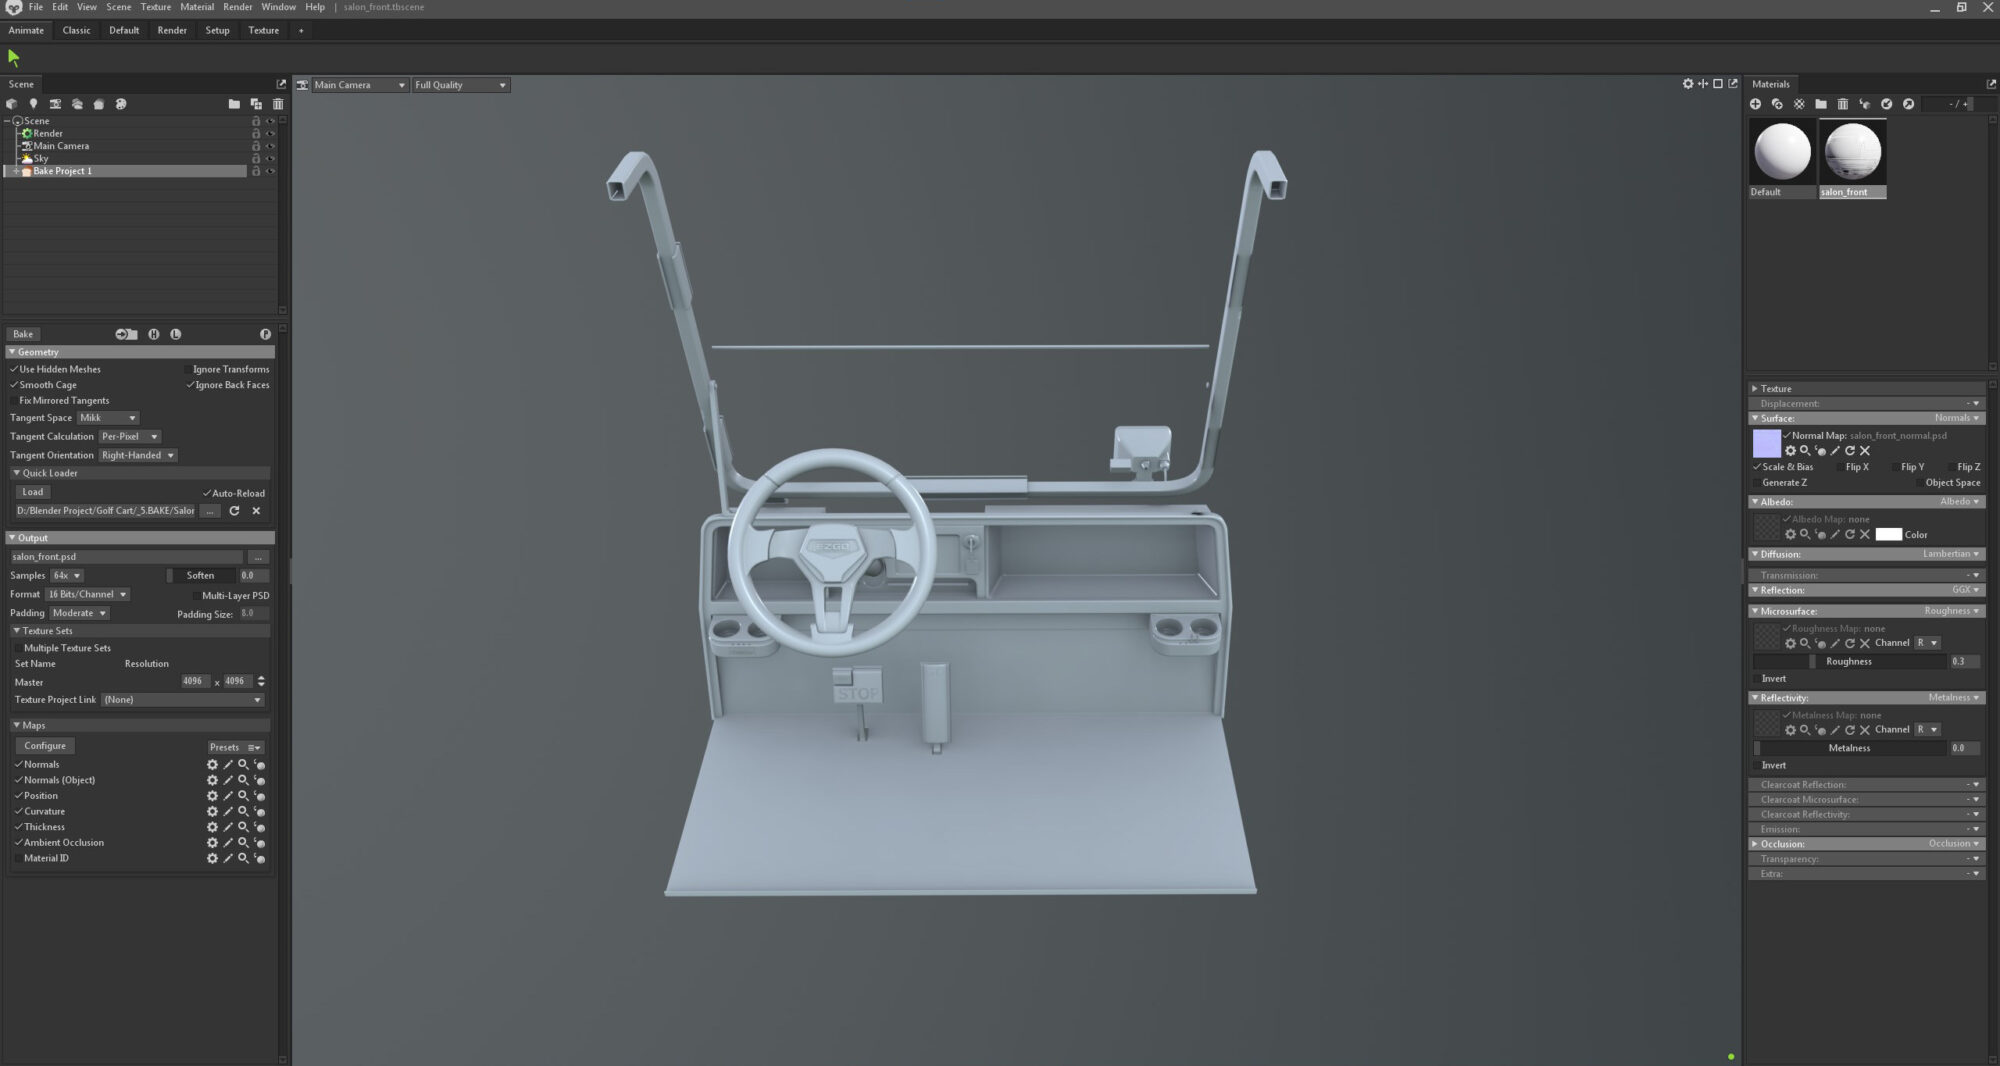Screen dimensions: 2000x1066
Task: Clear the Quick Loader file path
Action: coord(256,511)
